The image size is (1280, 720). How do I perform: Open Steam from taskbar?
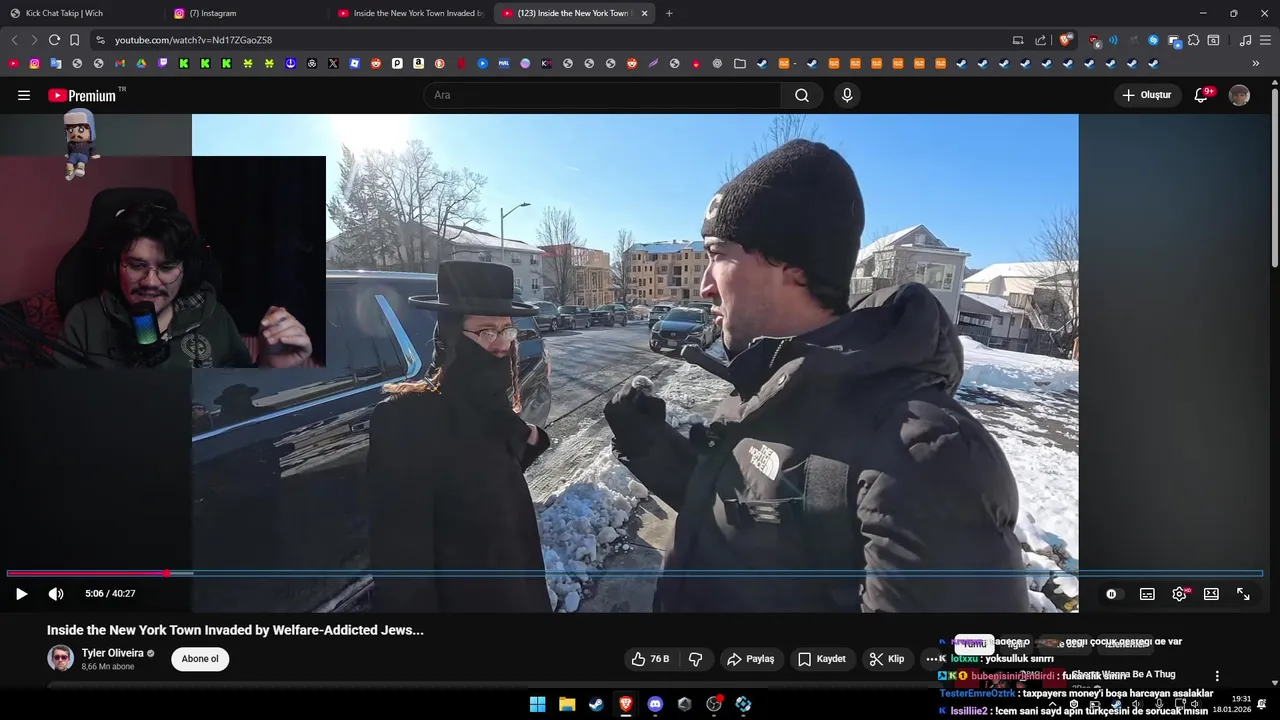tap(596, 704)
